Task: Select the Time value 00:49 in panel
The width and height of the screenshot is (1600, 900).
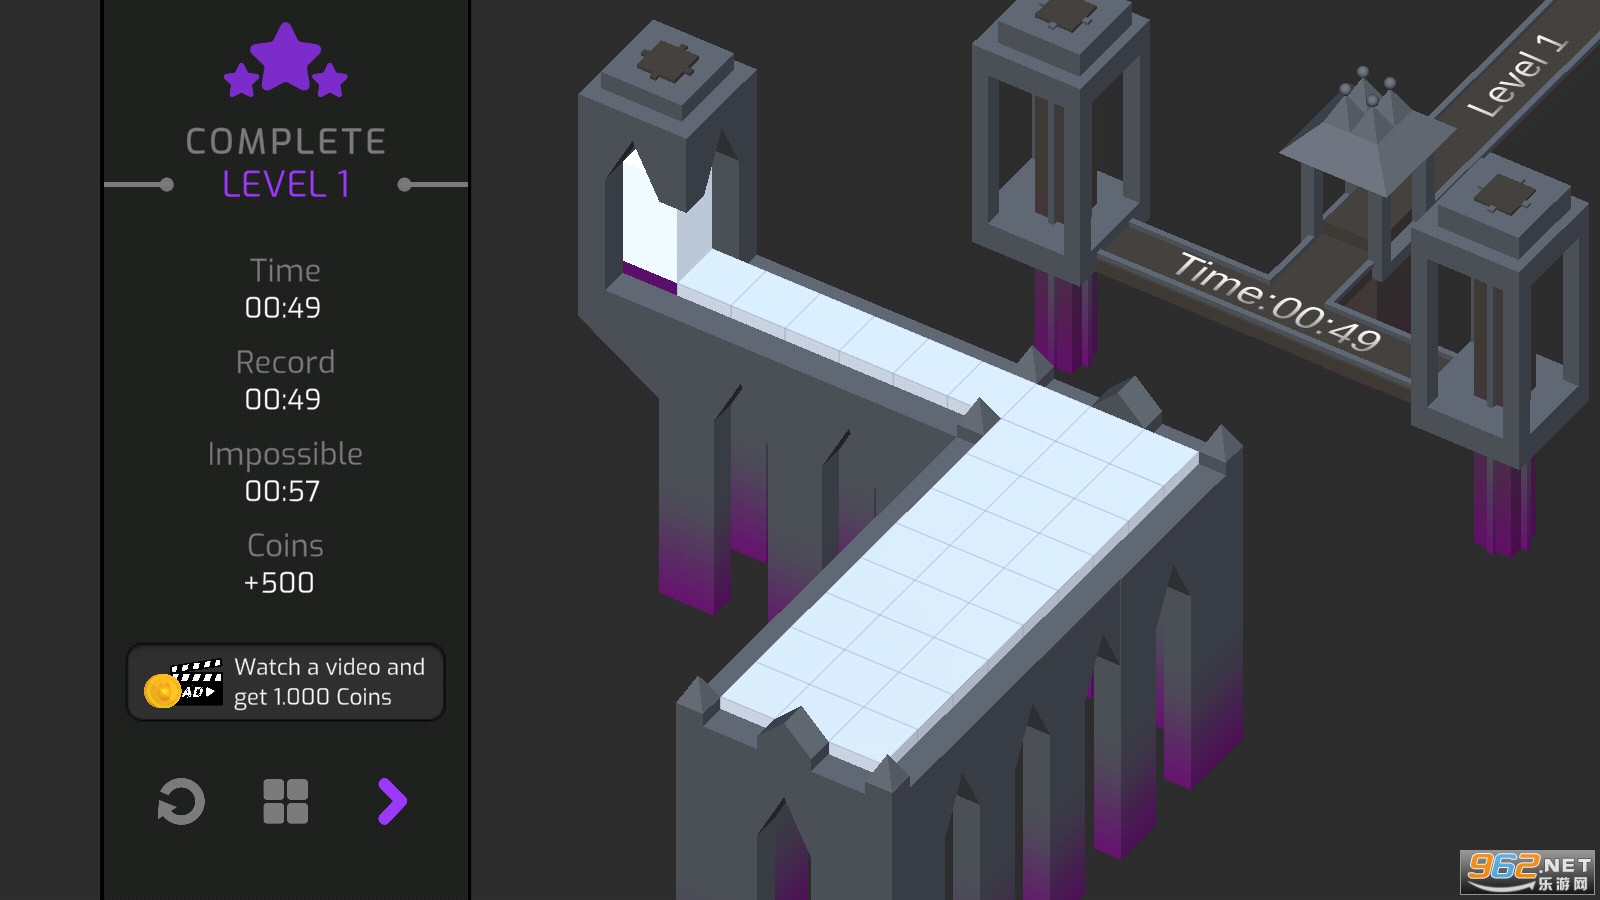Action: (283, 308)
